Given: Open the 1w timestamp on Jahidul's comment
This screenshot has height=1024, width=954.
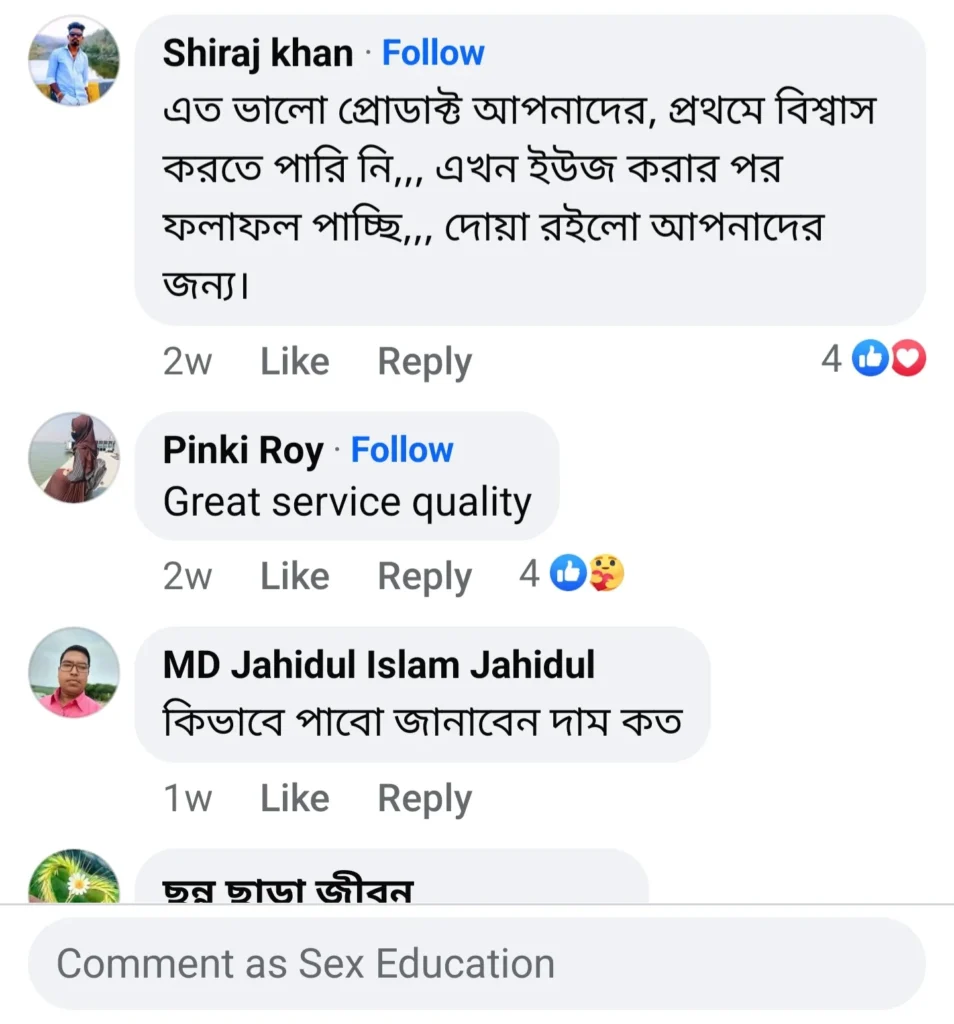Looking at the screenshot, I should pyautogui.click(x=187, y=798).
